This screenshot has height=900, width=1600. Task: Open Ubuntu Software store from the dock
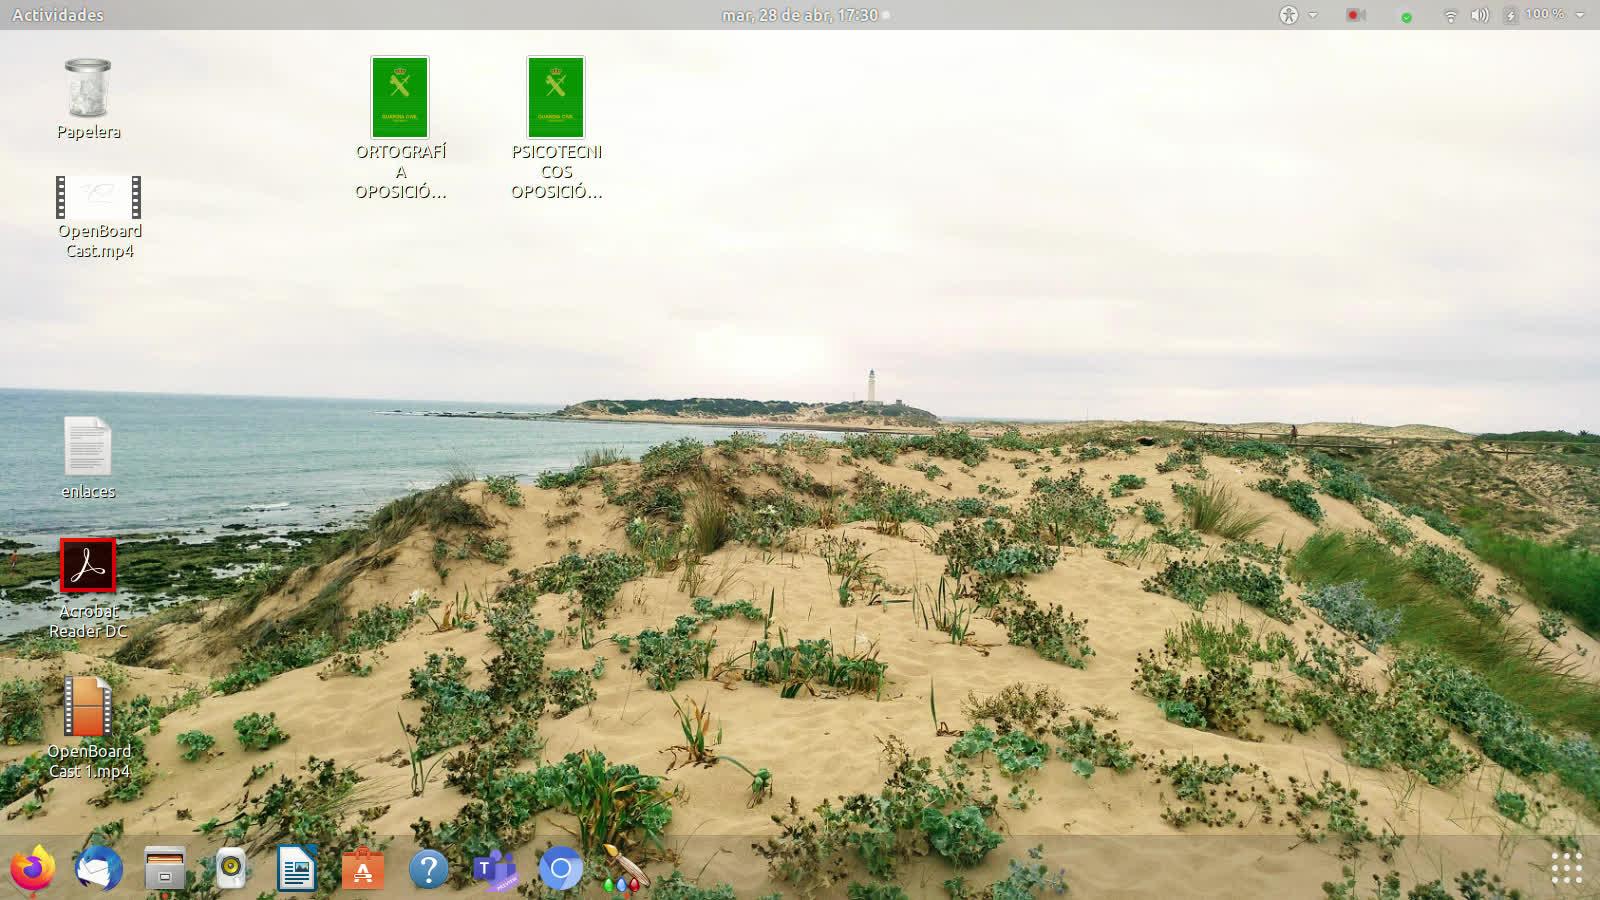[x=363, y=868]
